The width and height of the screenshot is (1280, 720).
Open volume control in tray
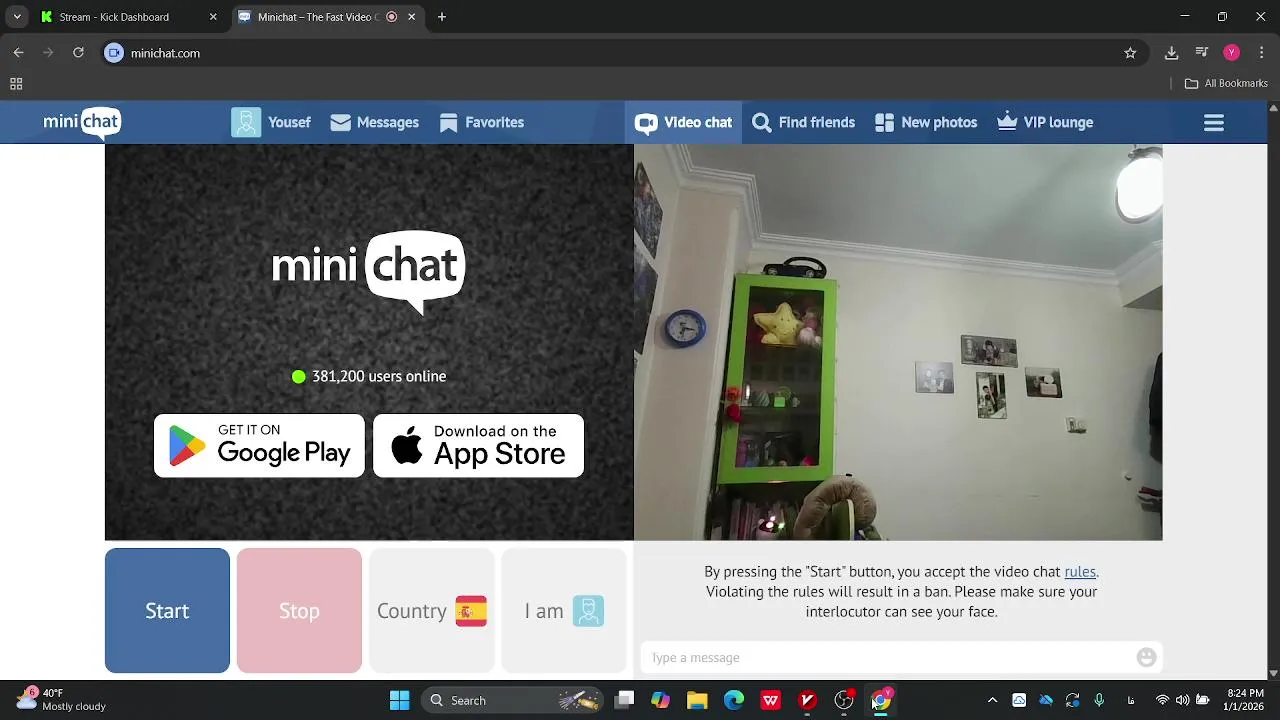1183,700
